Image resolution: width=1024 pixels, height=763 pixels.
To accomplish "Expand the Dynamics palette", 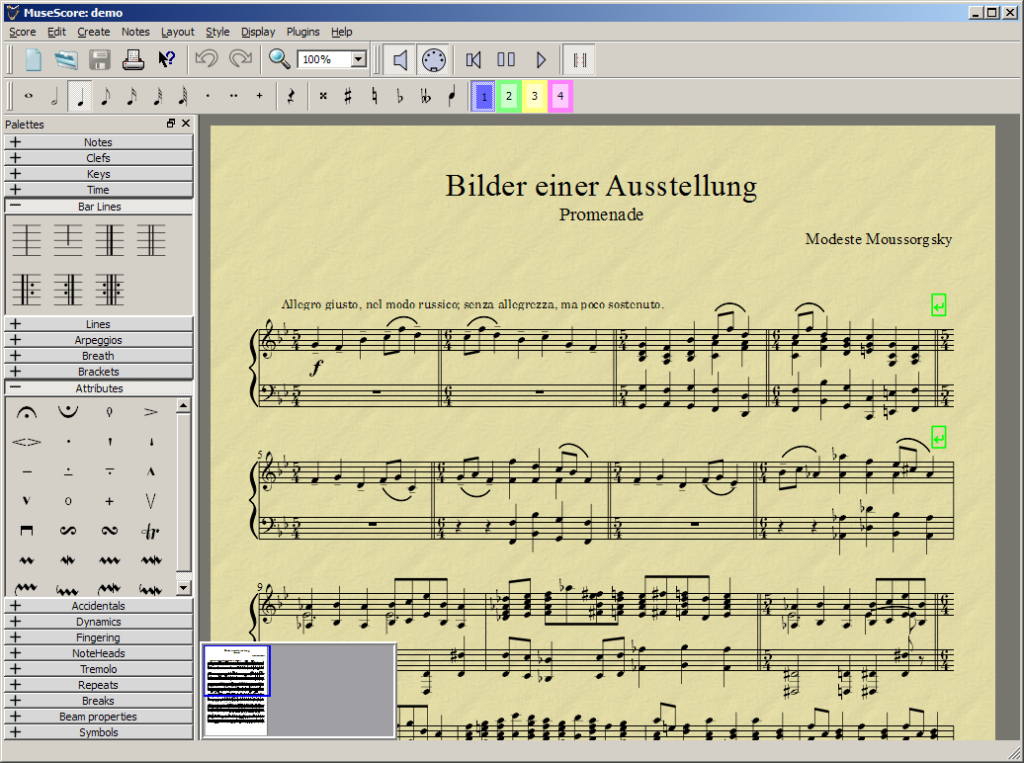I will (99, 621).
